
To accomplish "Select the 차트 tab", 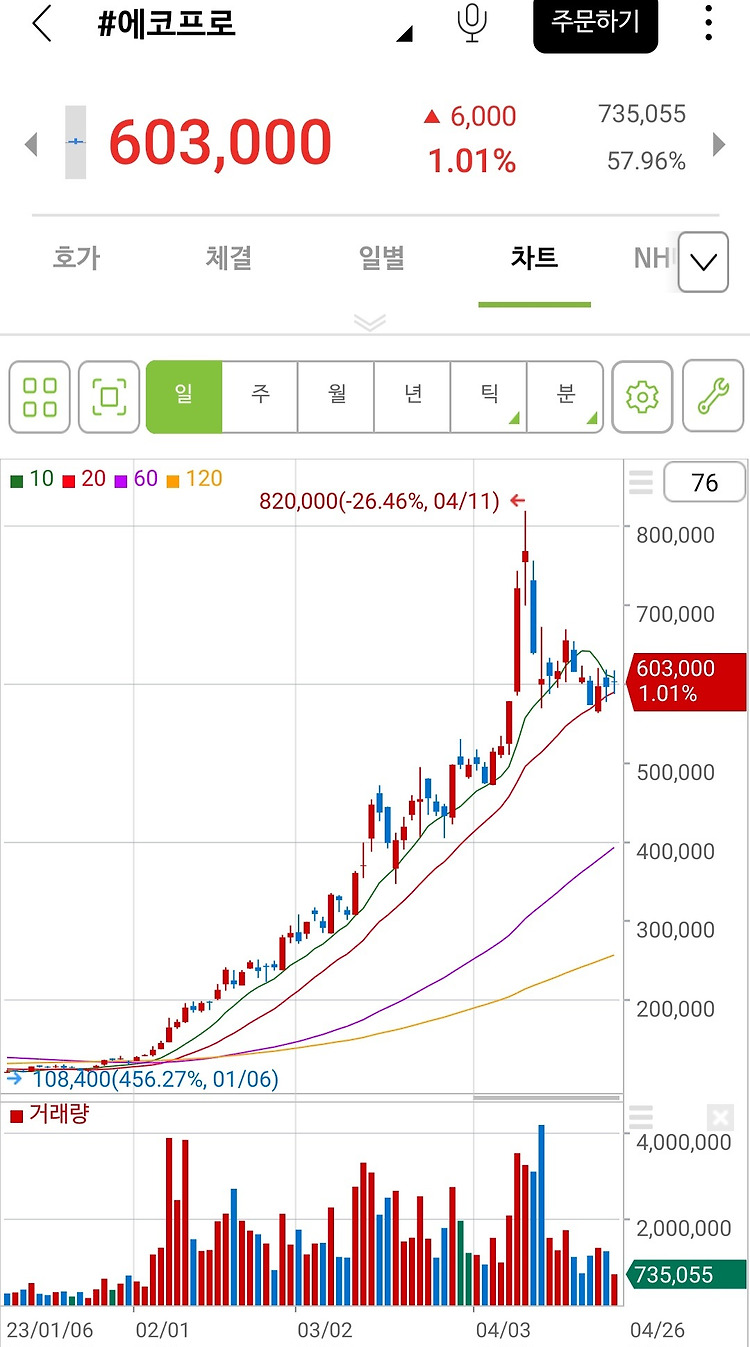I will click(x=535, y=259).
